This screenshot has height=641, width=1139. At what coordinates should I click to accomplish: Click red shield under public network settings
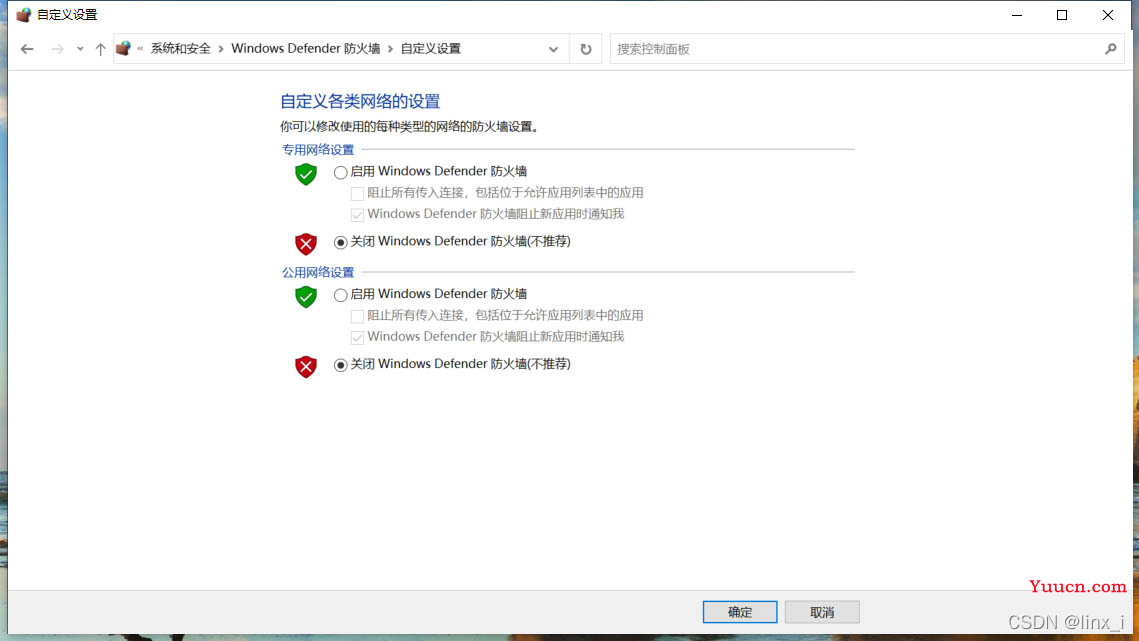pyautogui.click(x=306, y=366)
